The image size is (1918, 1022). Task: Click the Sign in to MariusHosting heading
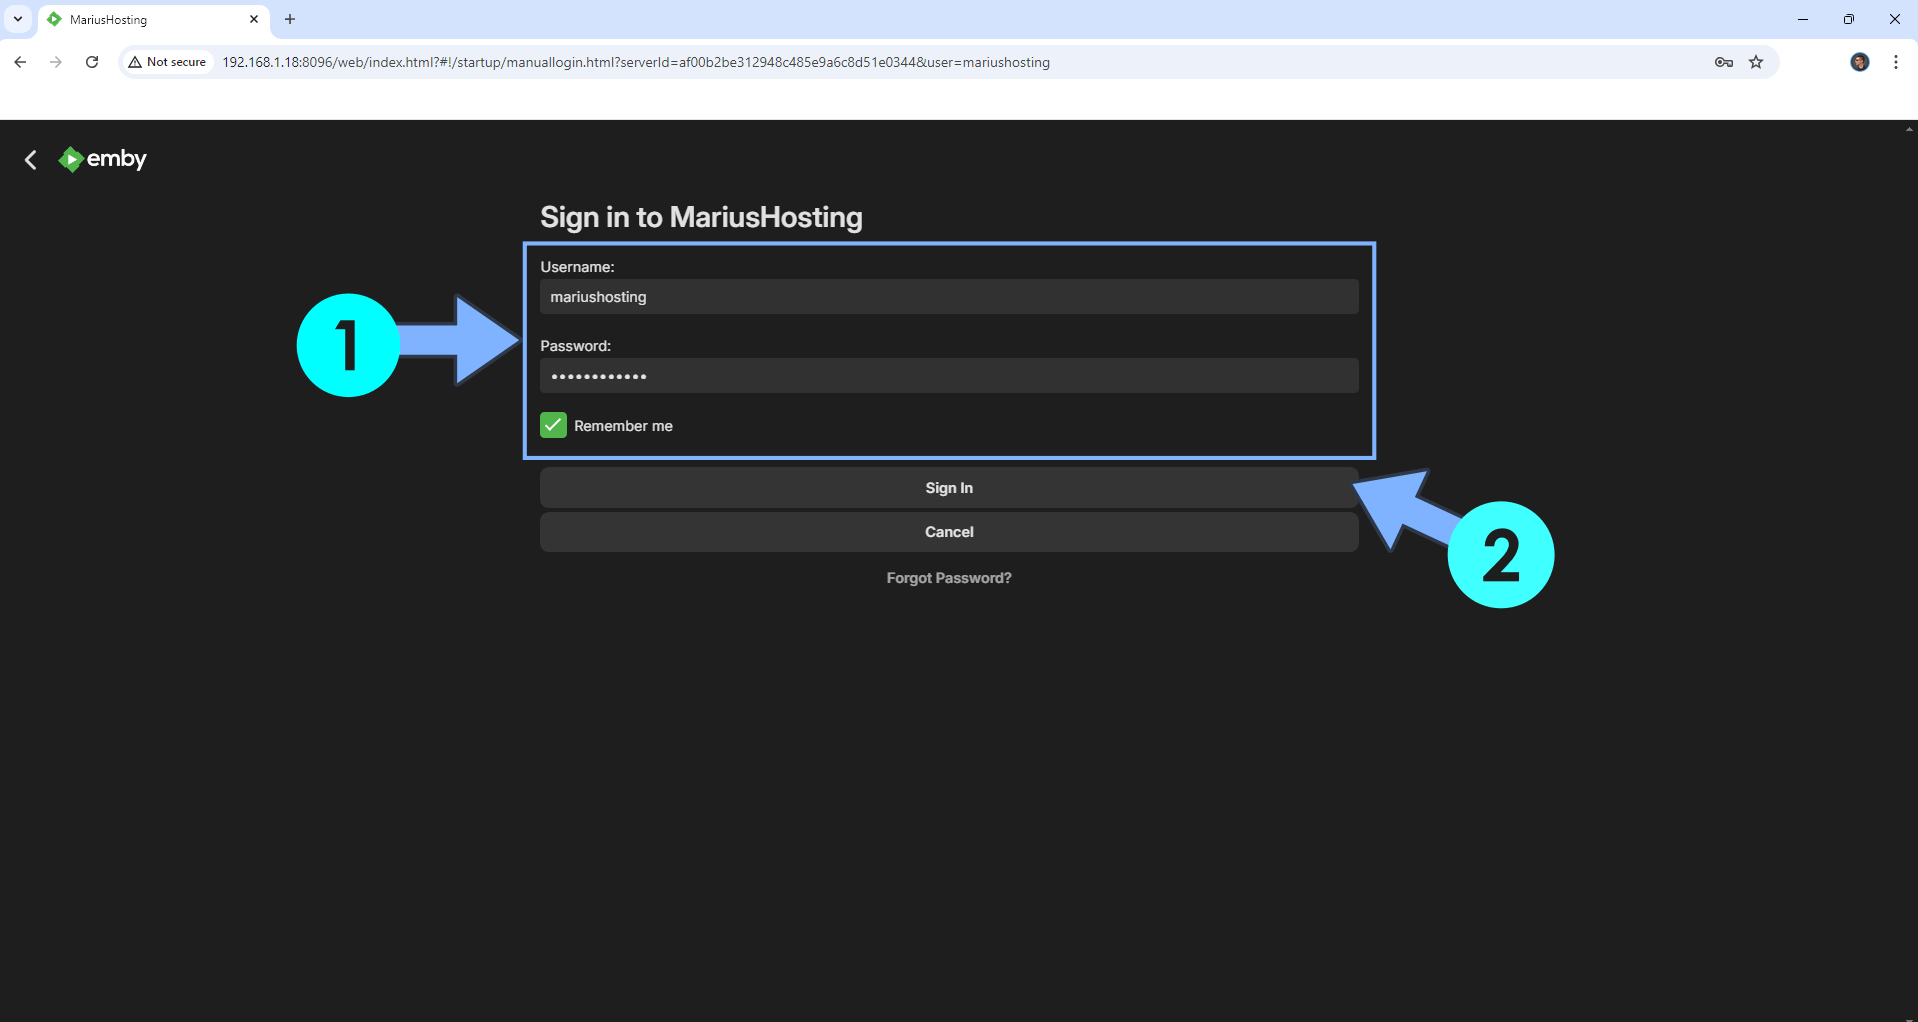pyautogui.click(x=701, y=217)
